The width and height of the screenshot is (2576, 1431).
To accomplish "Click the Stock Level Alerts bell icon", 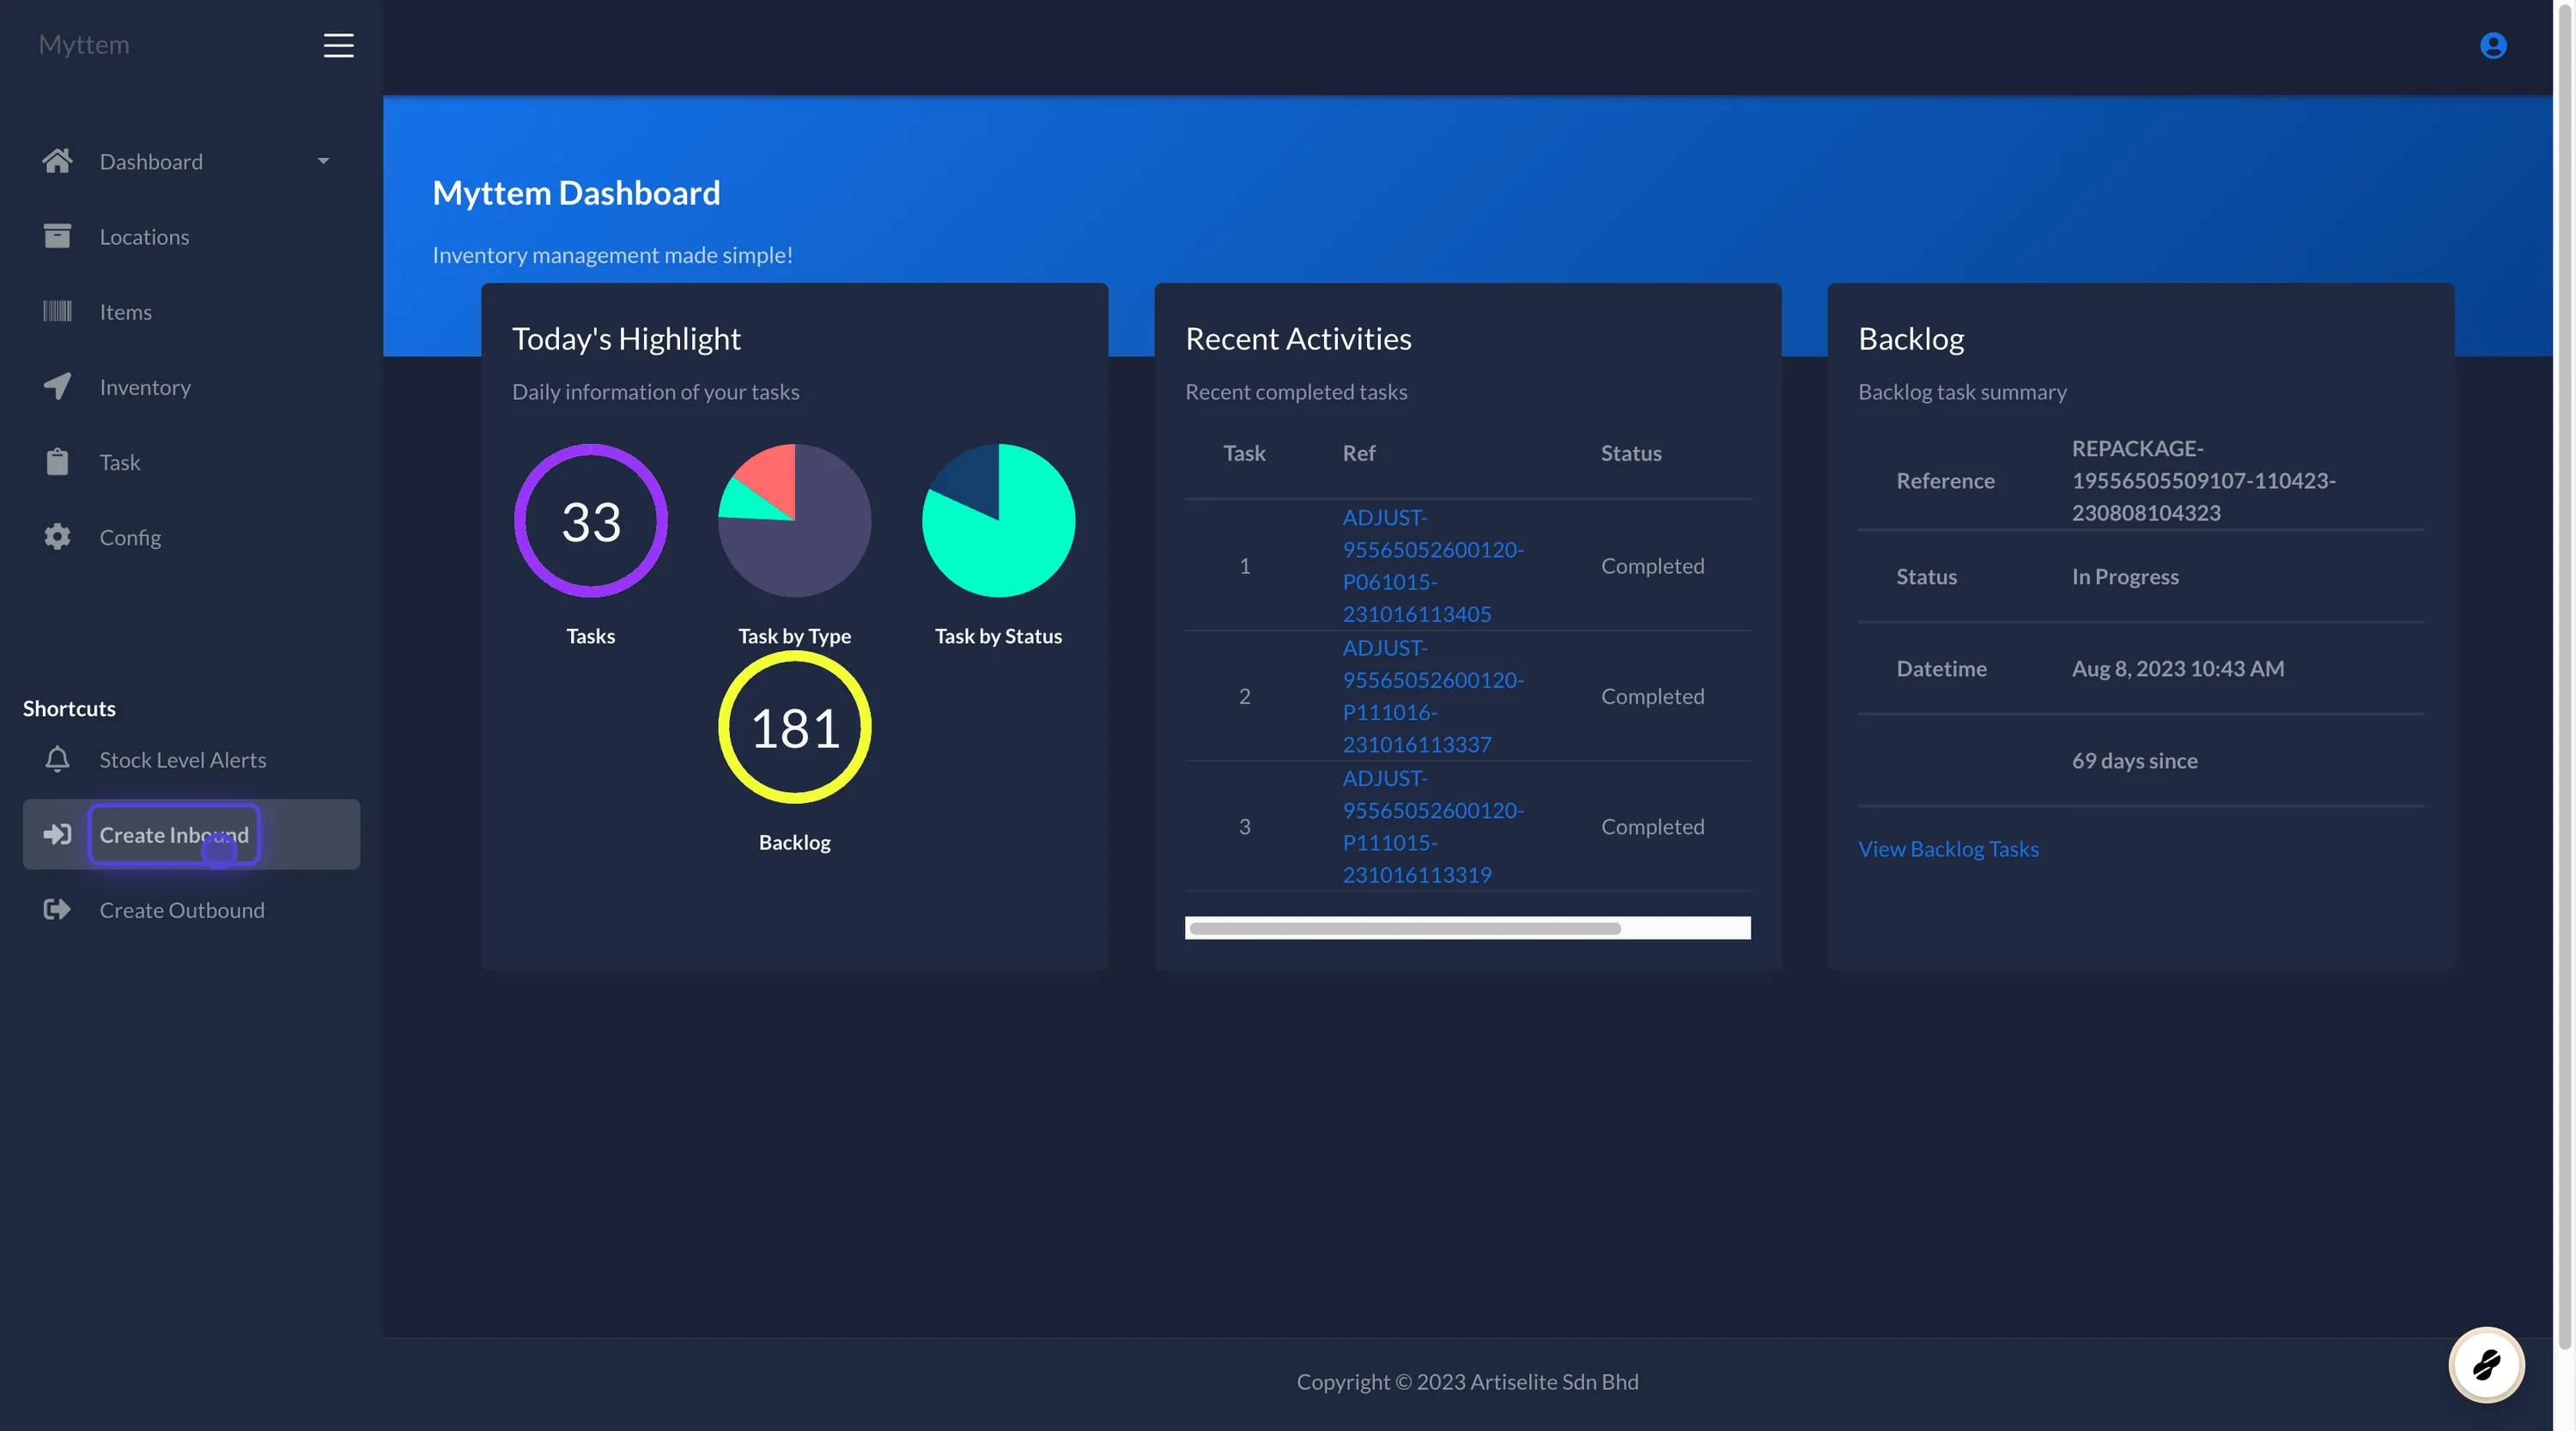I will [x=57, y=760].
